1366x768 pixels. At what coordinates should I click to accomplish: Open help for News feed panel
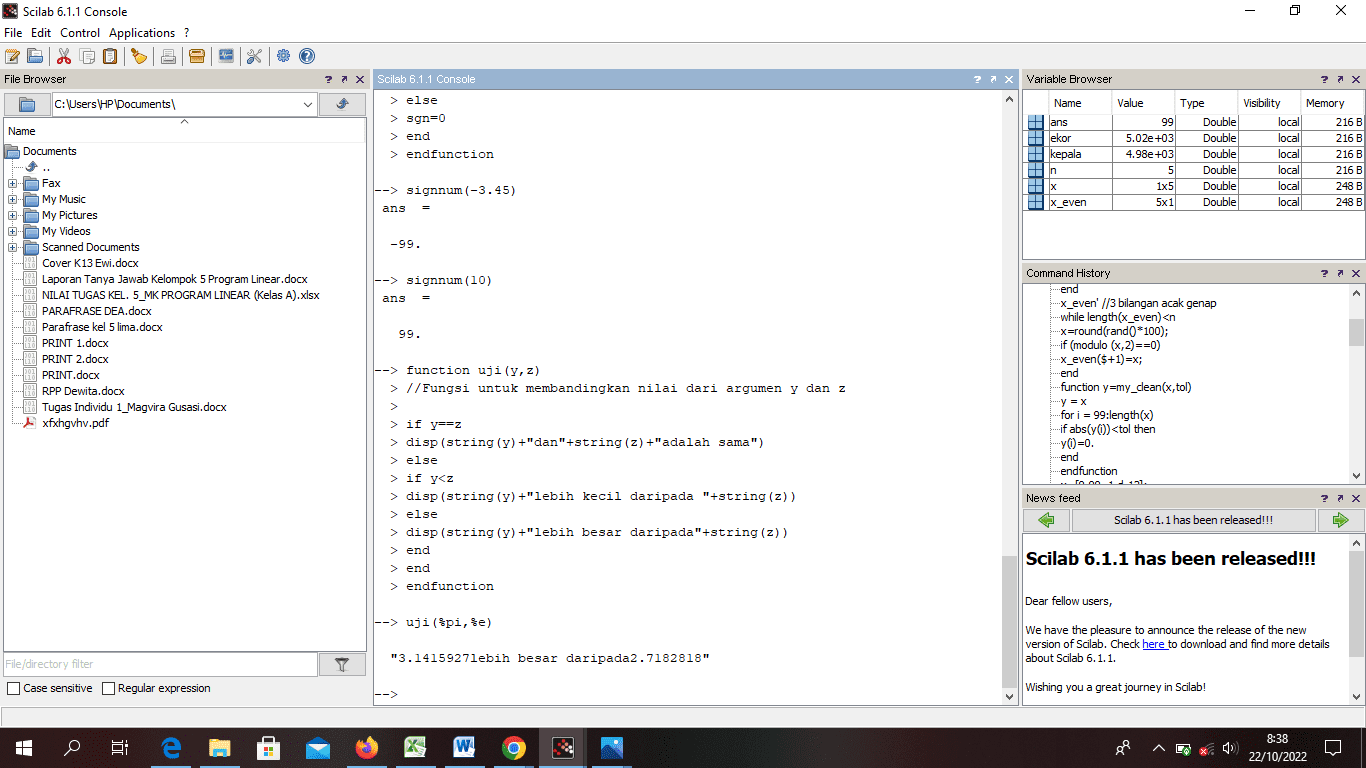tap(1324, 498)
